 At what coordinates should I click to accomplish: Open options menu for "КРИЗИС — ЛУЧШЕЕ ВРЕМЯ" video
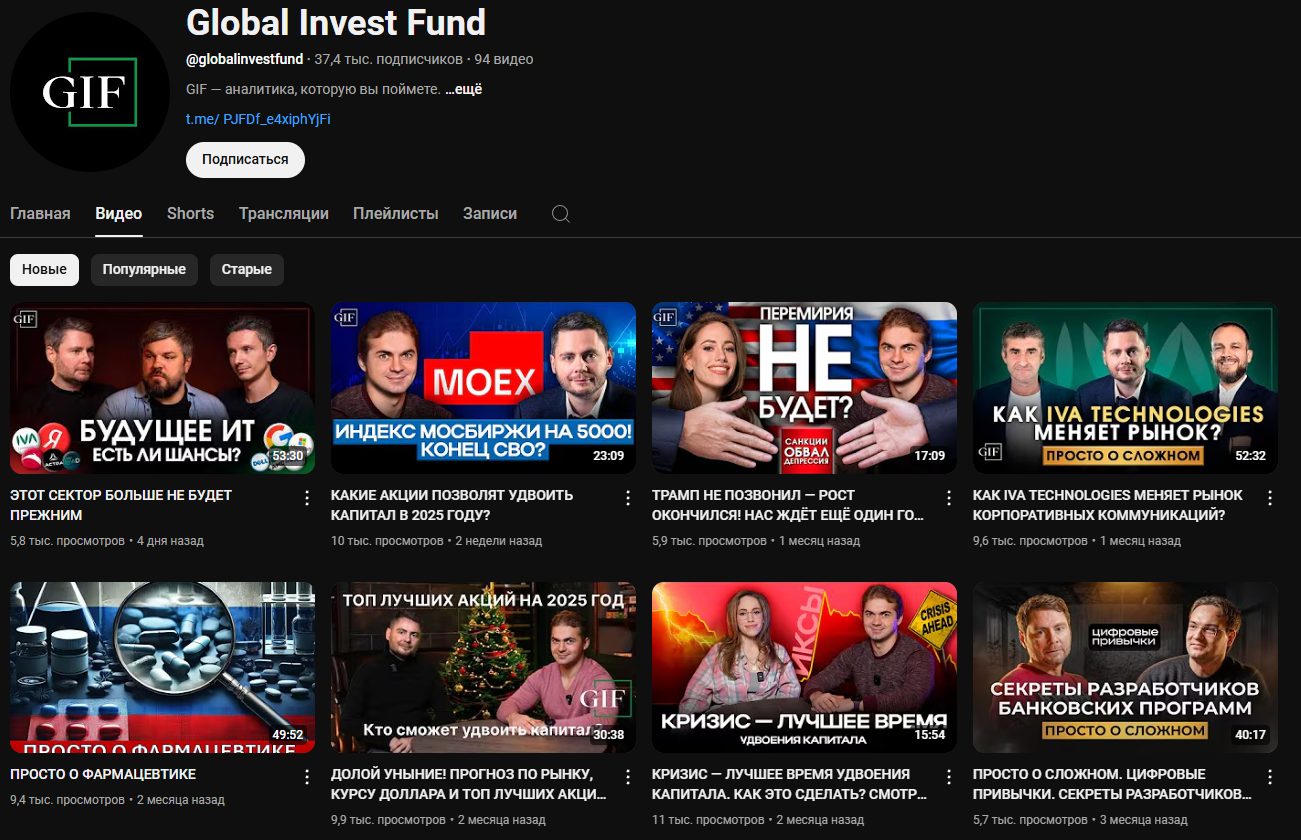[x=949, y=777]
